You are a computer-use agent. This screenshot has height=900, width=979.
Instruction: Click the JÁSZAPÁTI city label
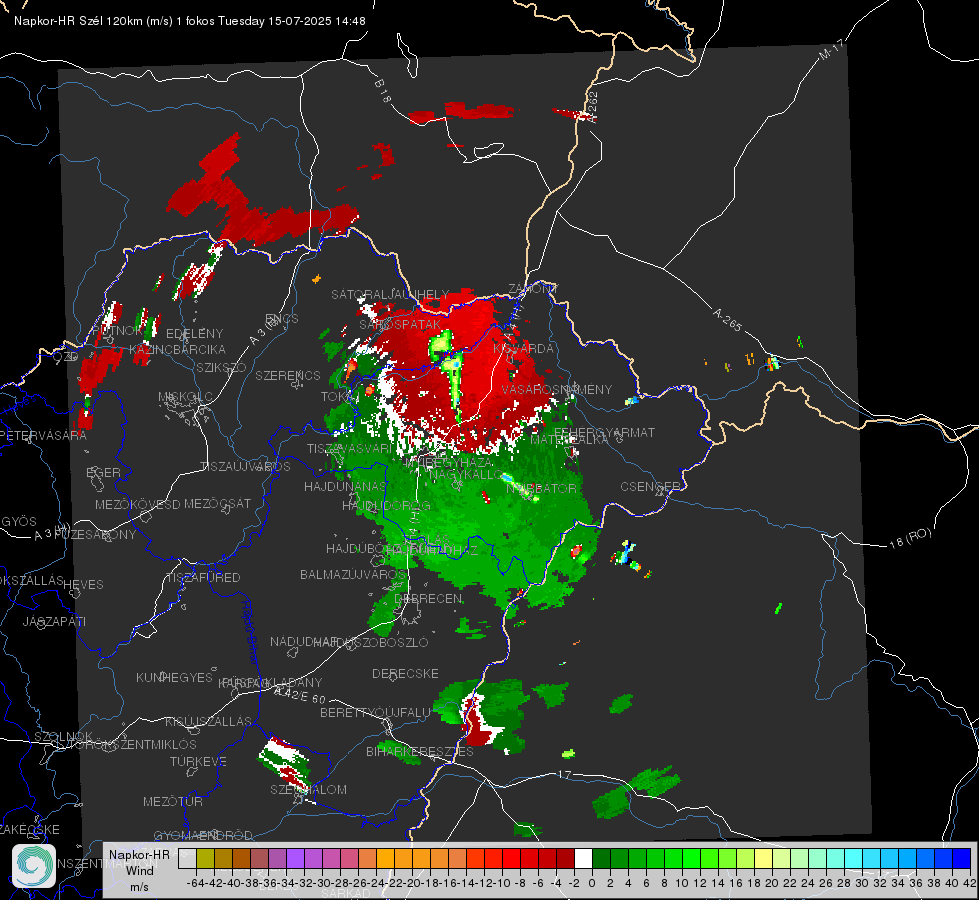click(x=54, y=621)
